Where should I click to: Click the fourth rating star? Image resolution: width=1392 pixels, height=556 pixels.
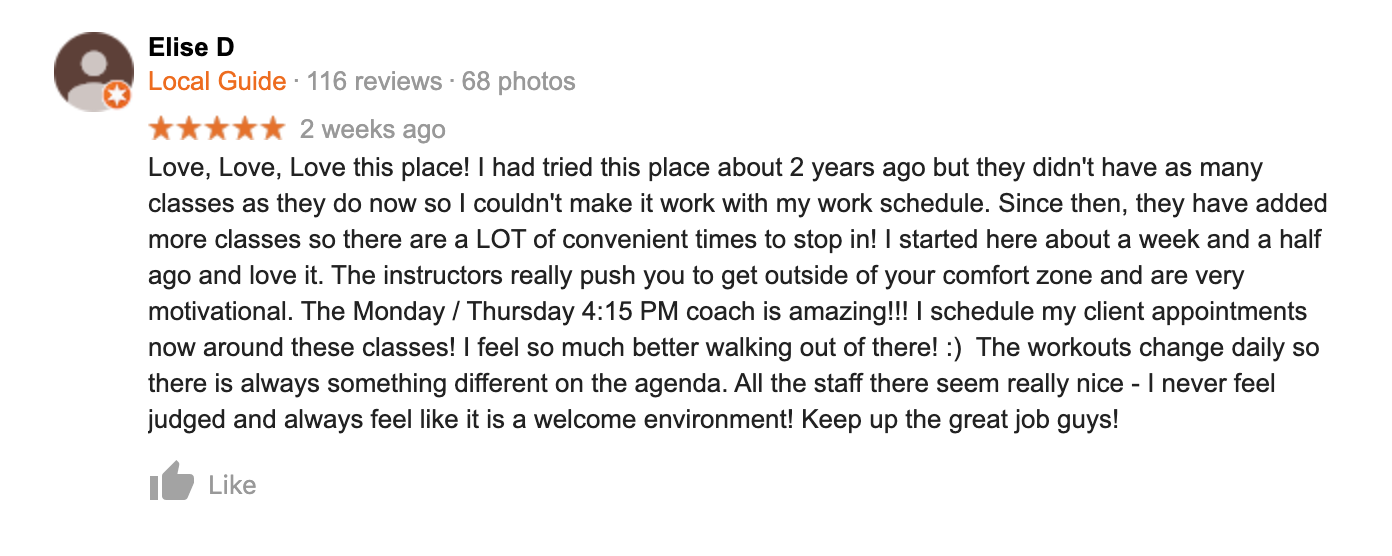coord(245,129)
